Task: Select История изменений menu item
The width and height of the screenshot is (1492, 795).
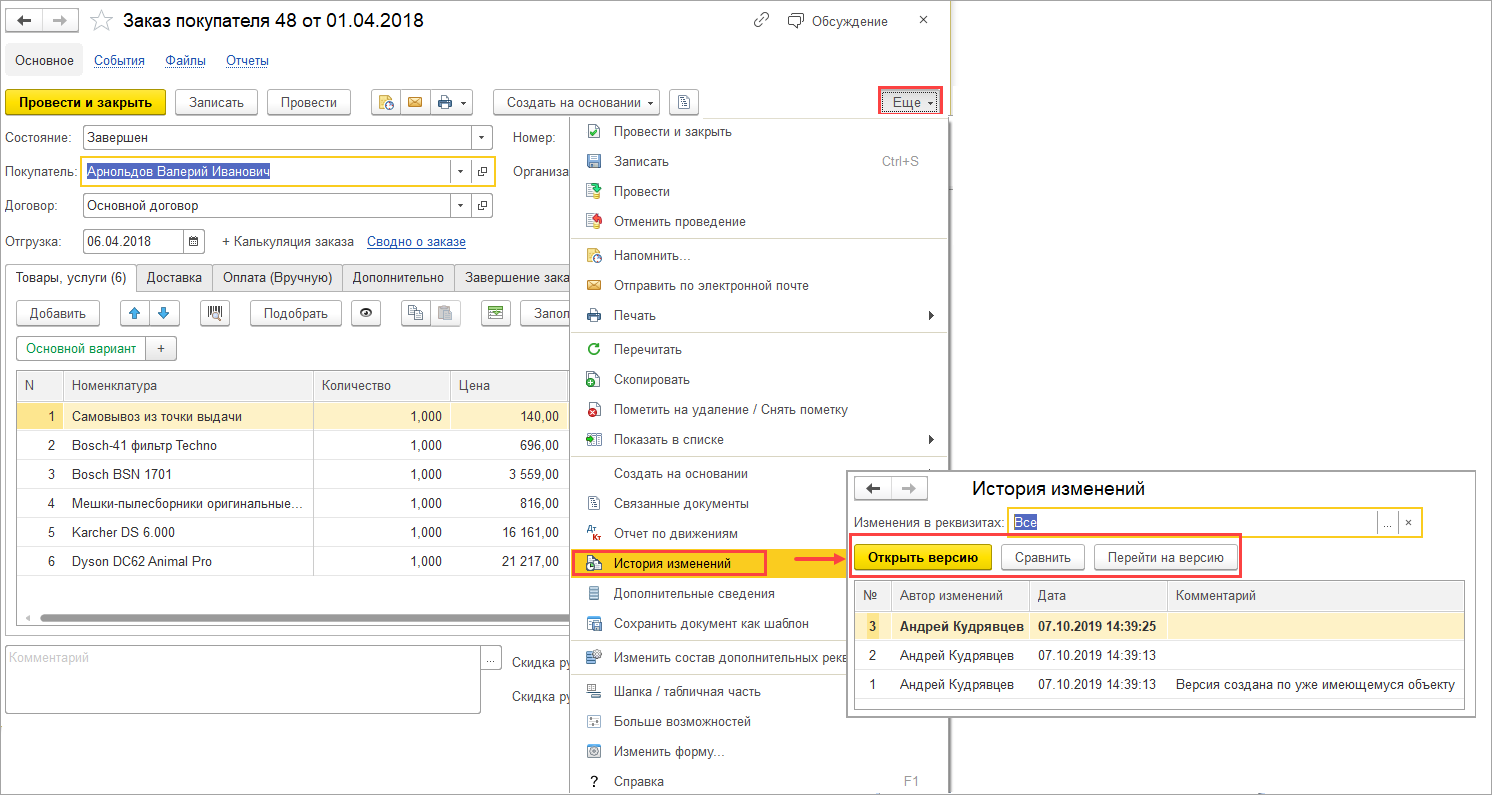Action: [x=672, y=564]
